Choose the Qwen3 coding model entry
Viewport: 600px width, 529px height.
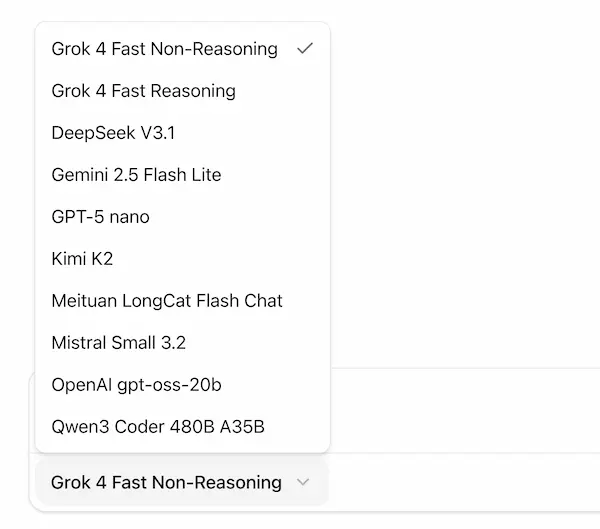(x=183, y=426)
